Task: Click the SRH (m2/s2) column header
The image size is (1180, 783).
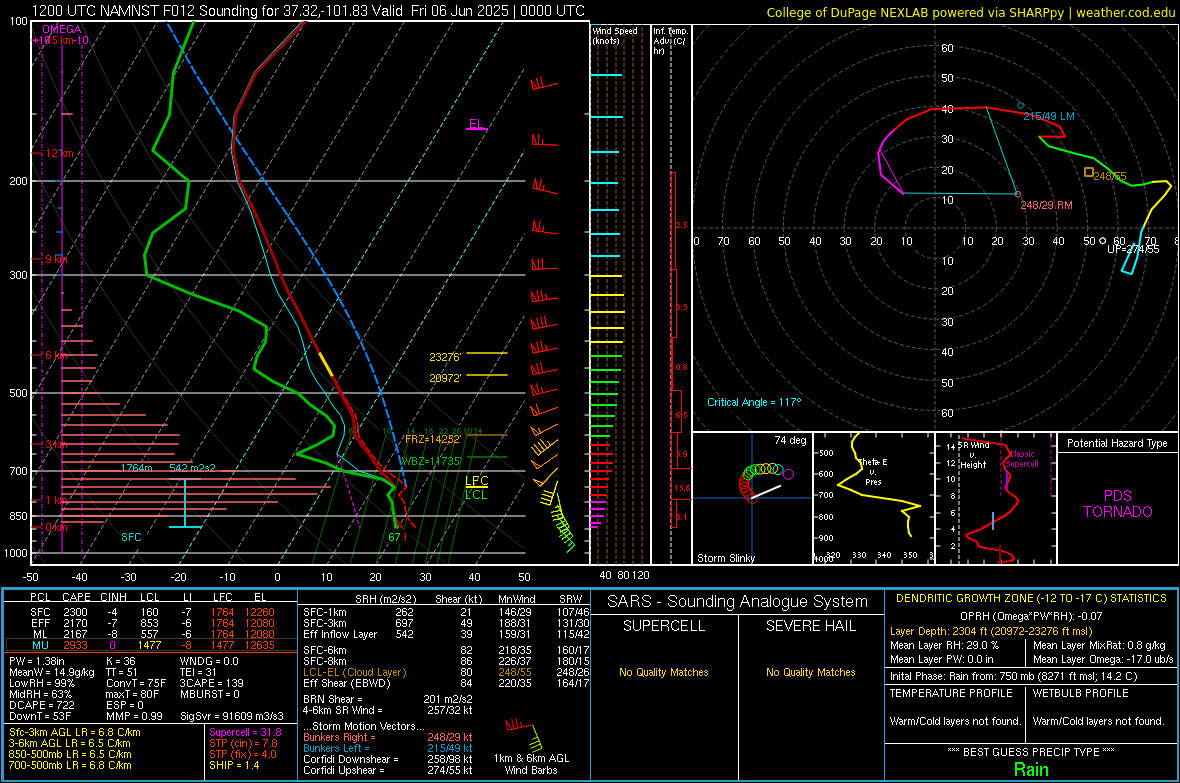Action: 385,599
